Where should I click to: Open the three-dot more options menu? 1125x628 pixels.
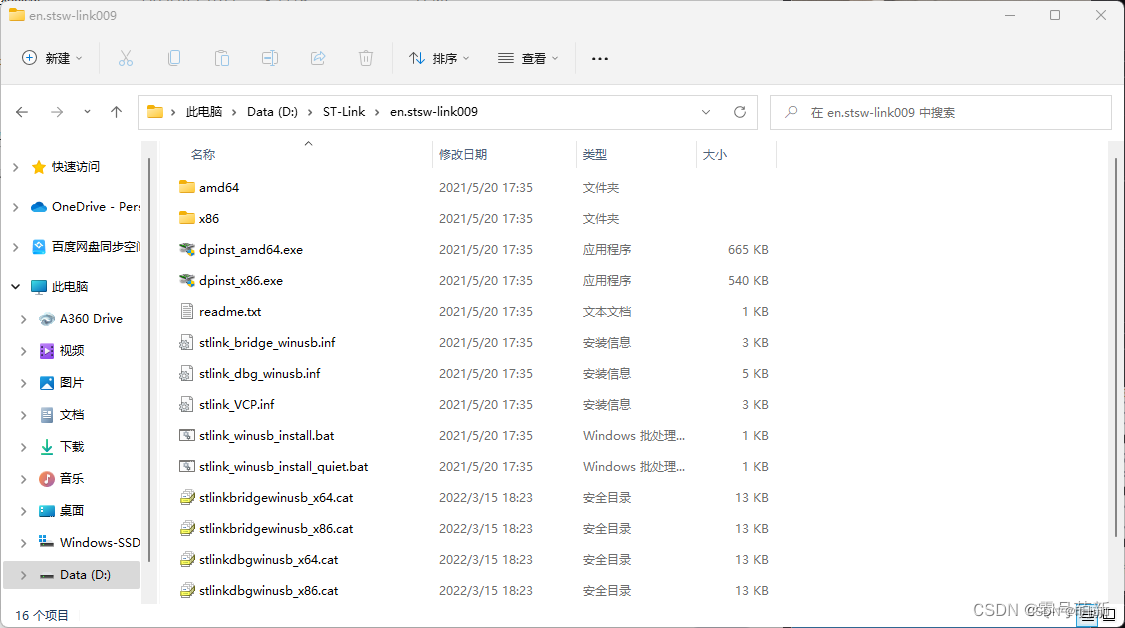point(600,58)
